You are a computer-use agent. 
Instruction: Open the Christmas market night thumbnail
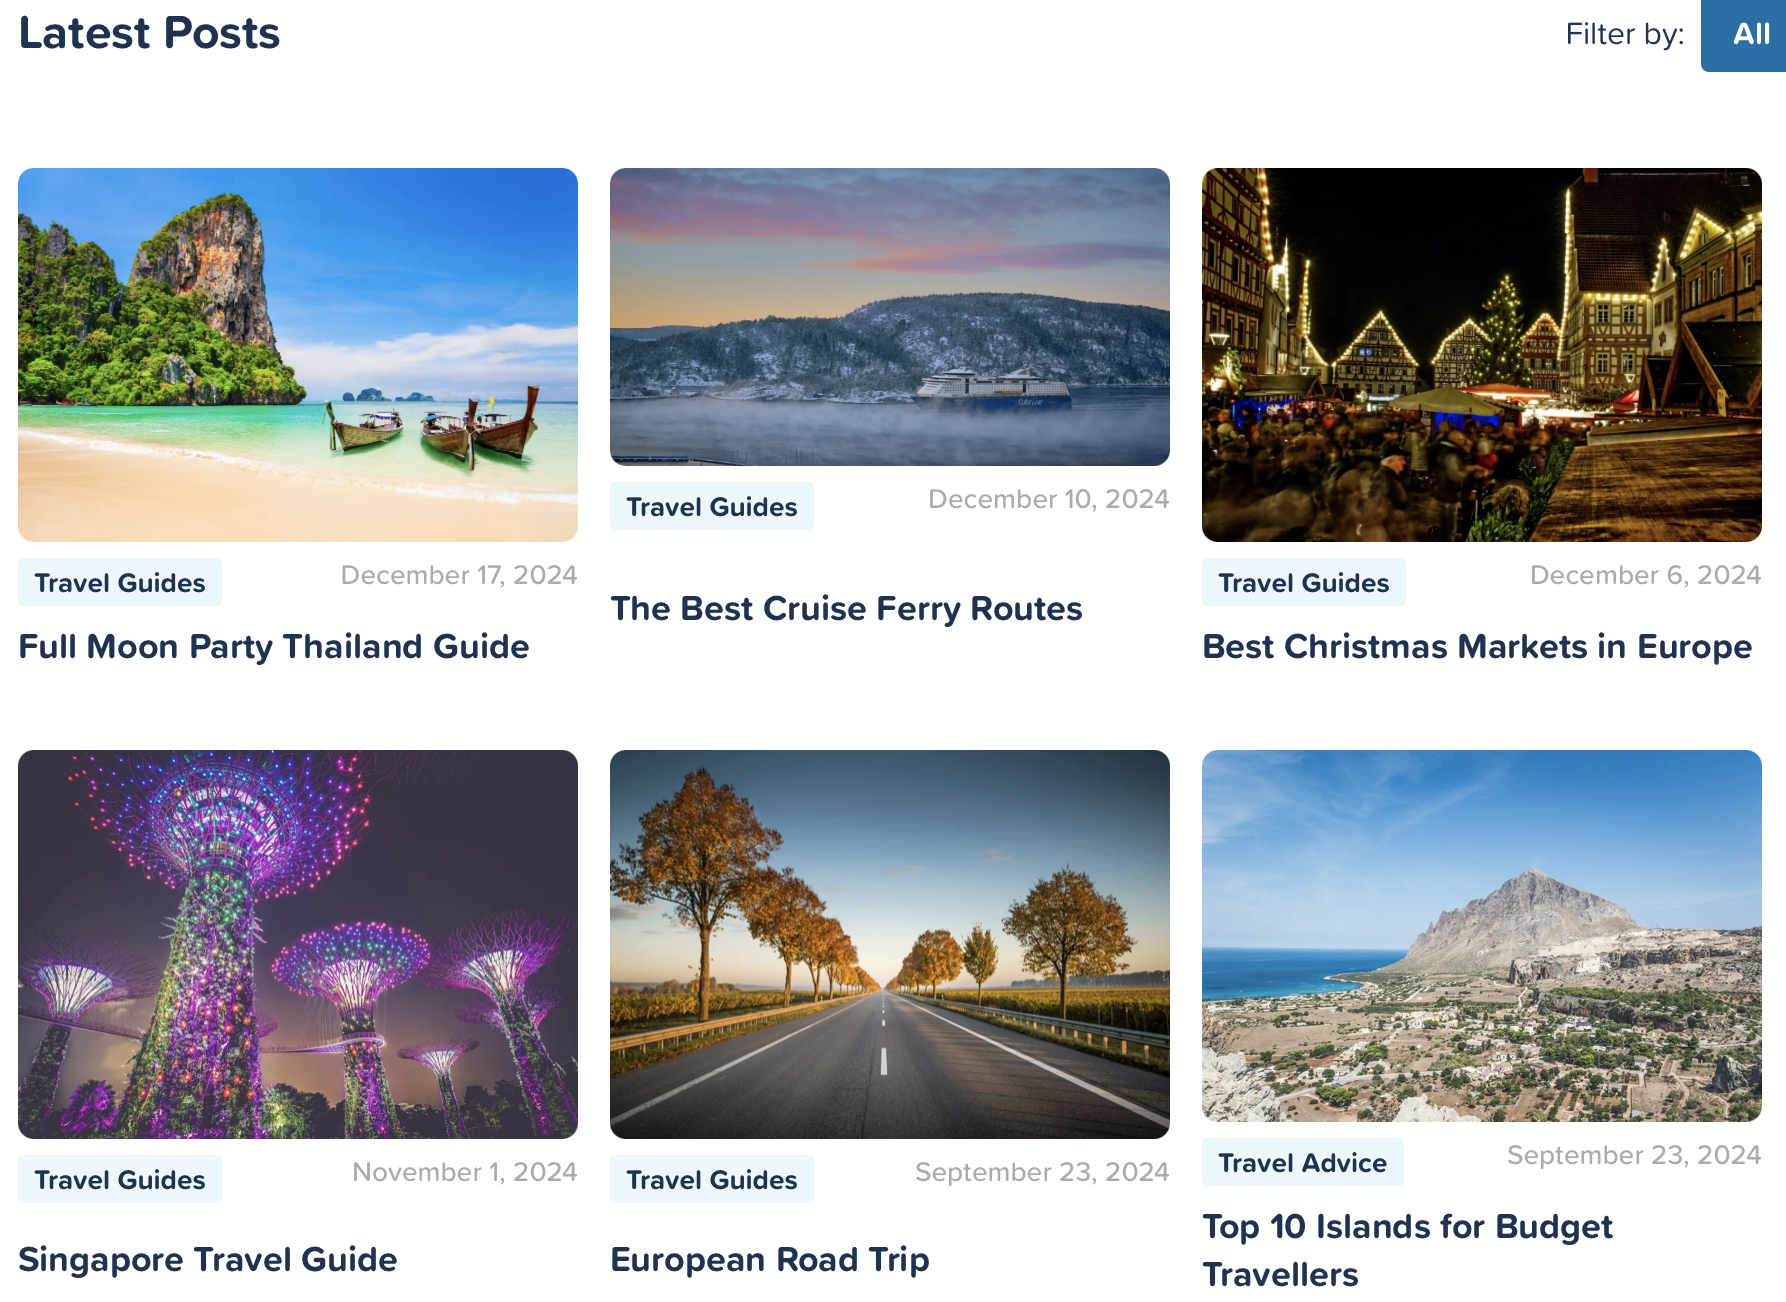click(x=1482, y=355)
